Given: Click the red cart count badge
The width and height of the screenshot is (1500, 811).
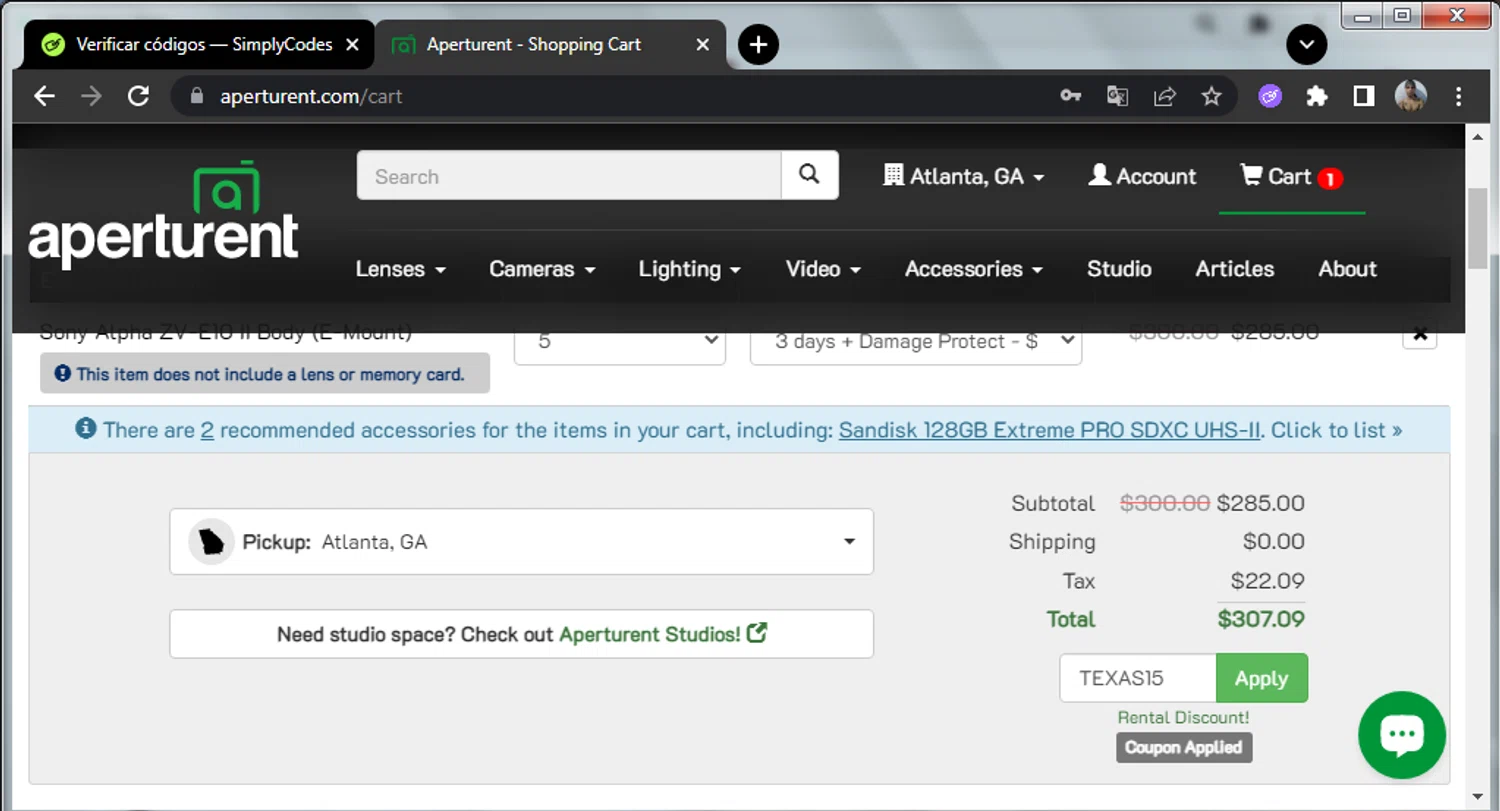Looking at the screenshot, I should [x=1330, y=179].
